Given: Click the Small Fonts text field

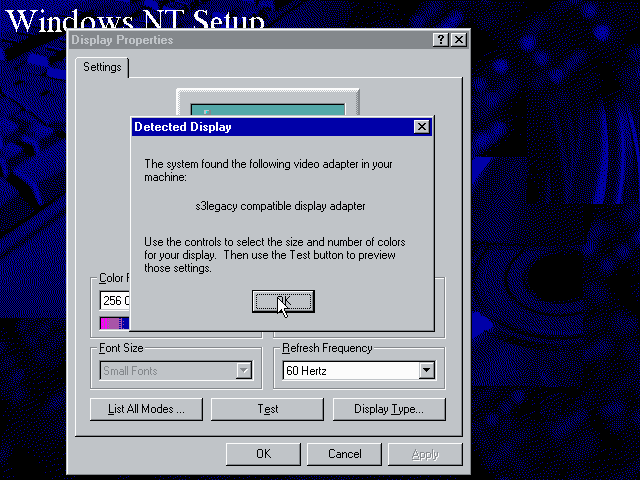Looking at the screenshot, I should pos(166,371).
